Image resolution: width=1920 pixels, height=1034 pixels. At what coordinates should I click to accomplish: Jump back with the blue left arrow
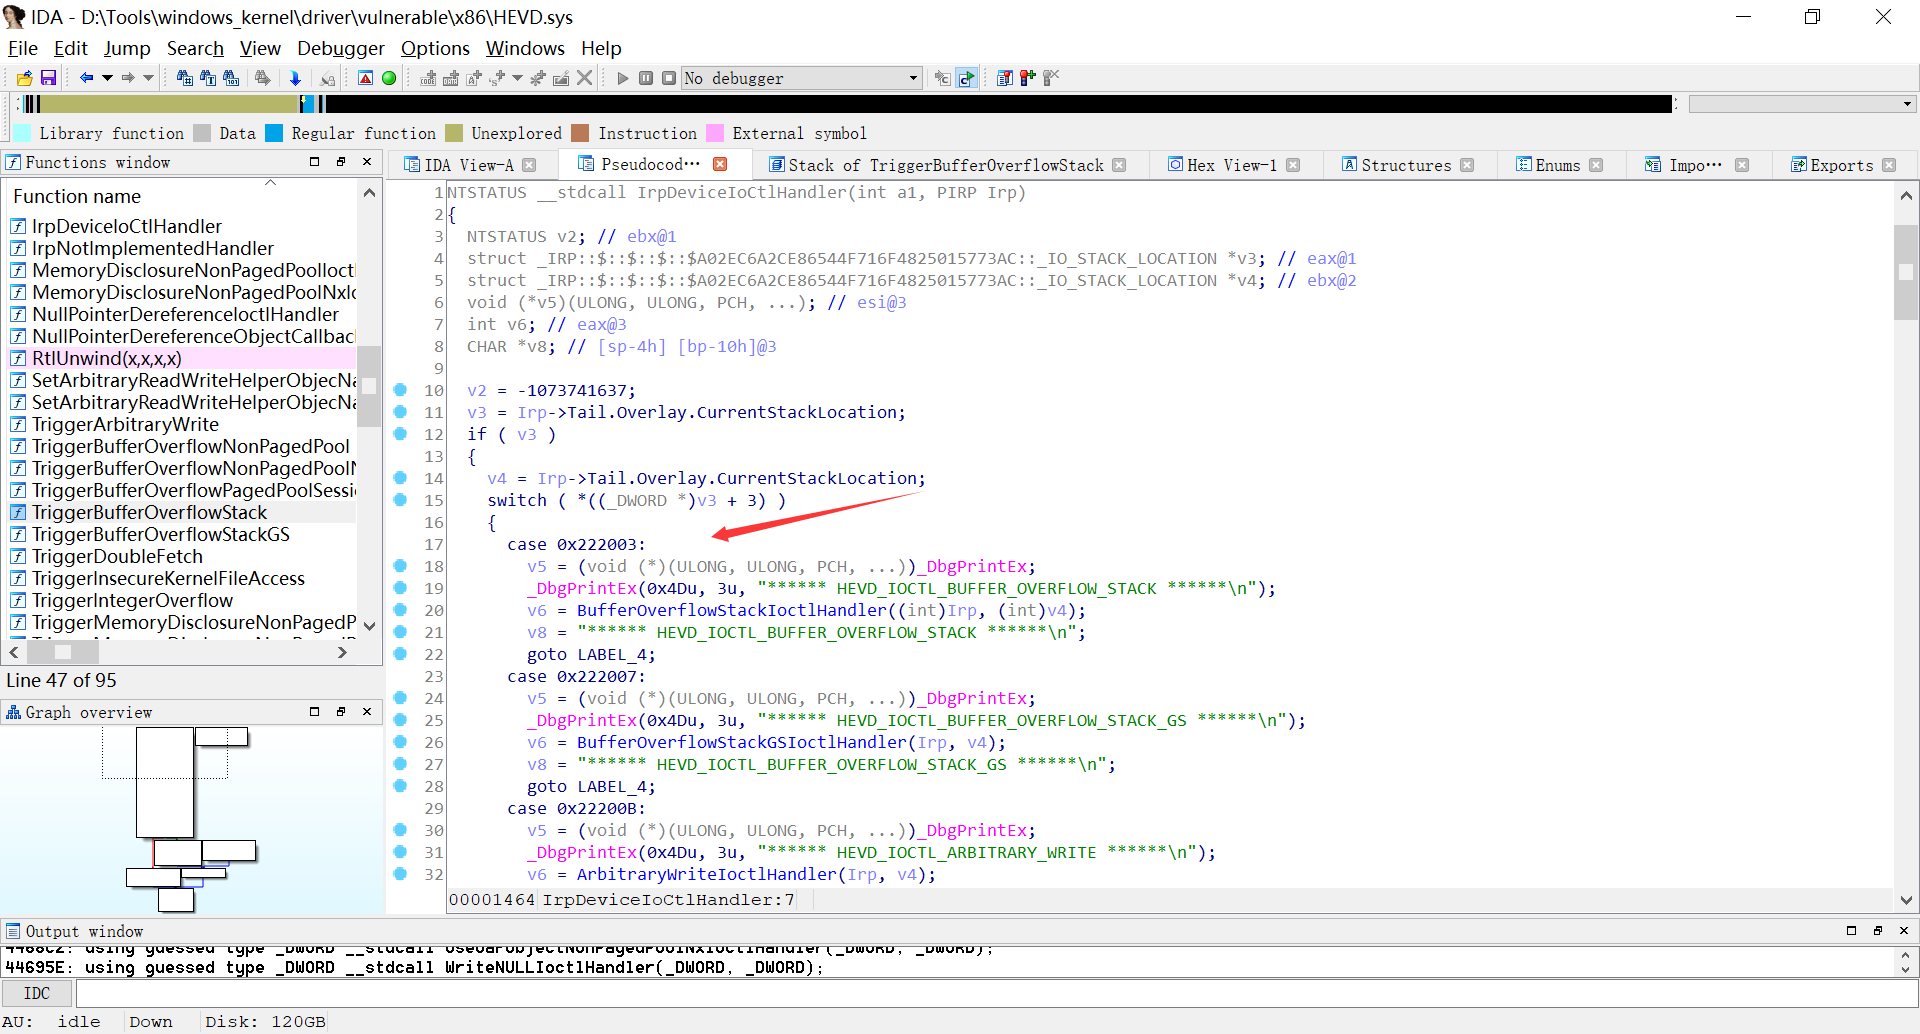(87, 78)
